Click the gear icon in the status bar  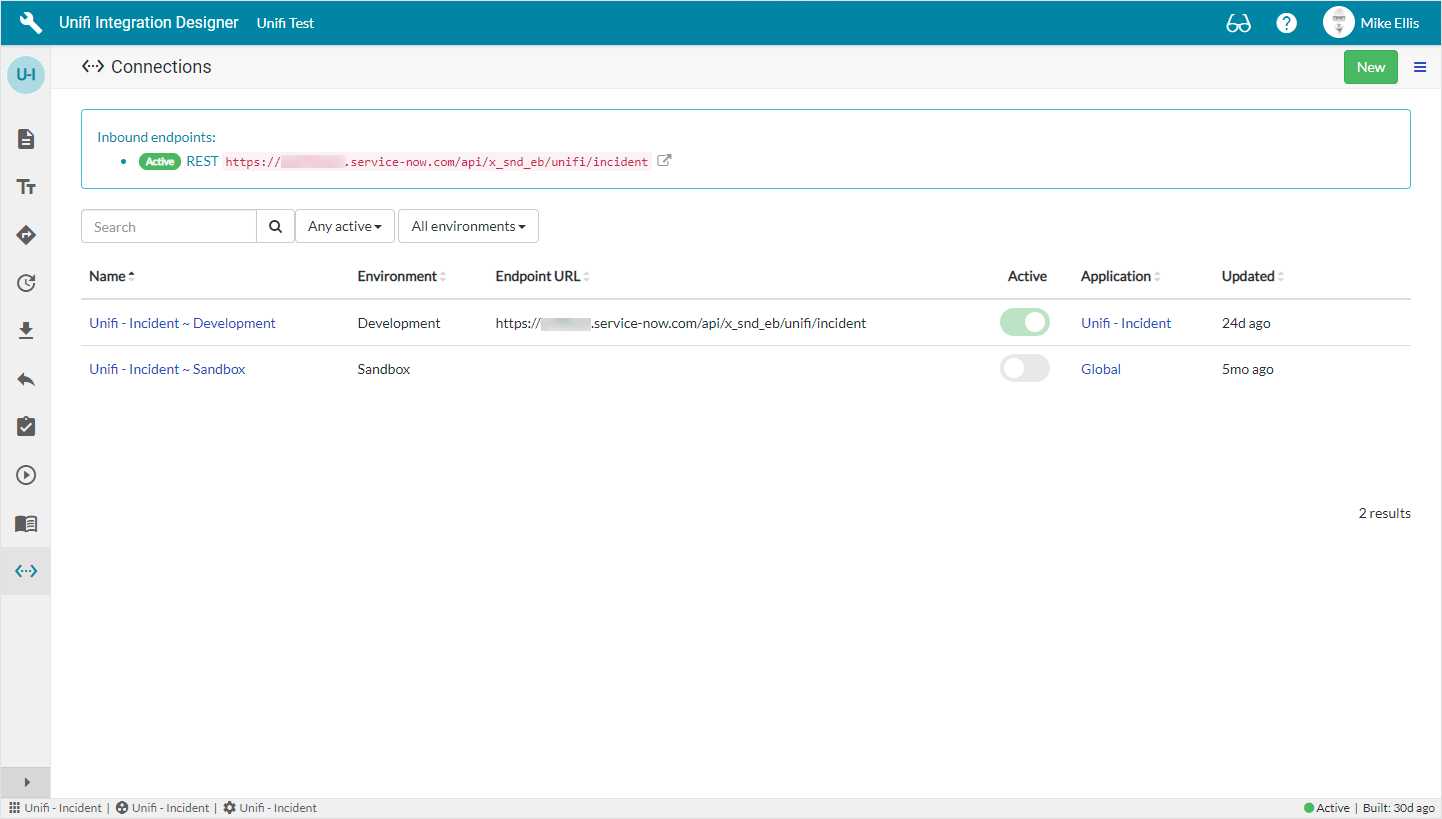227,807
